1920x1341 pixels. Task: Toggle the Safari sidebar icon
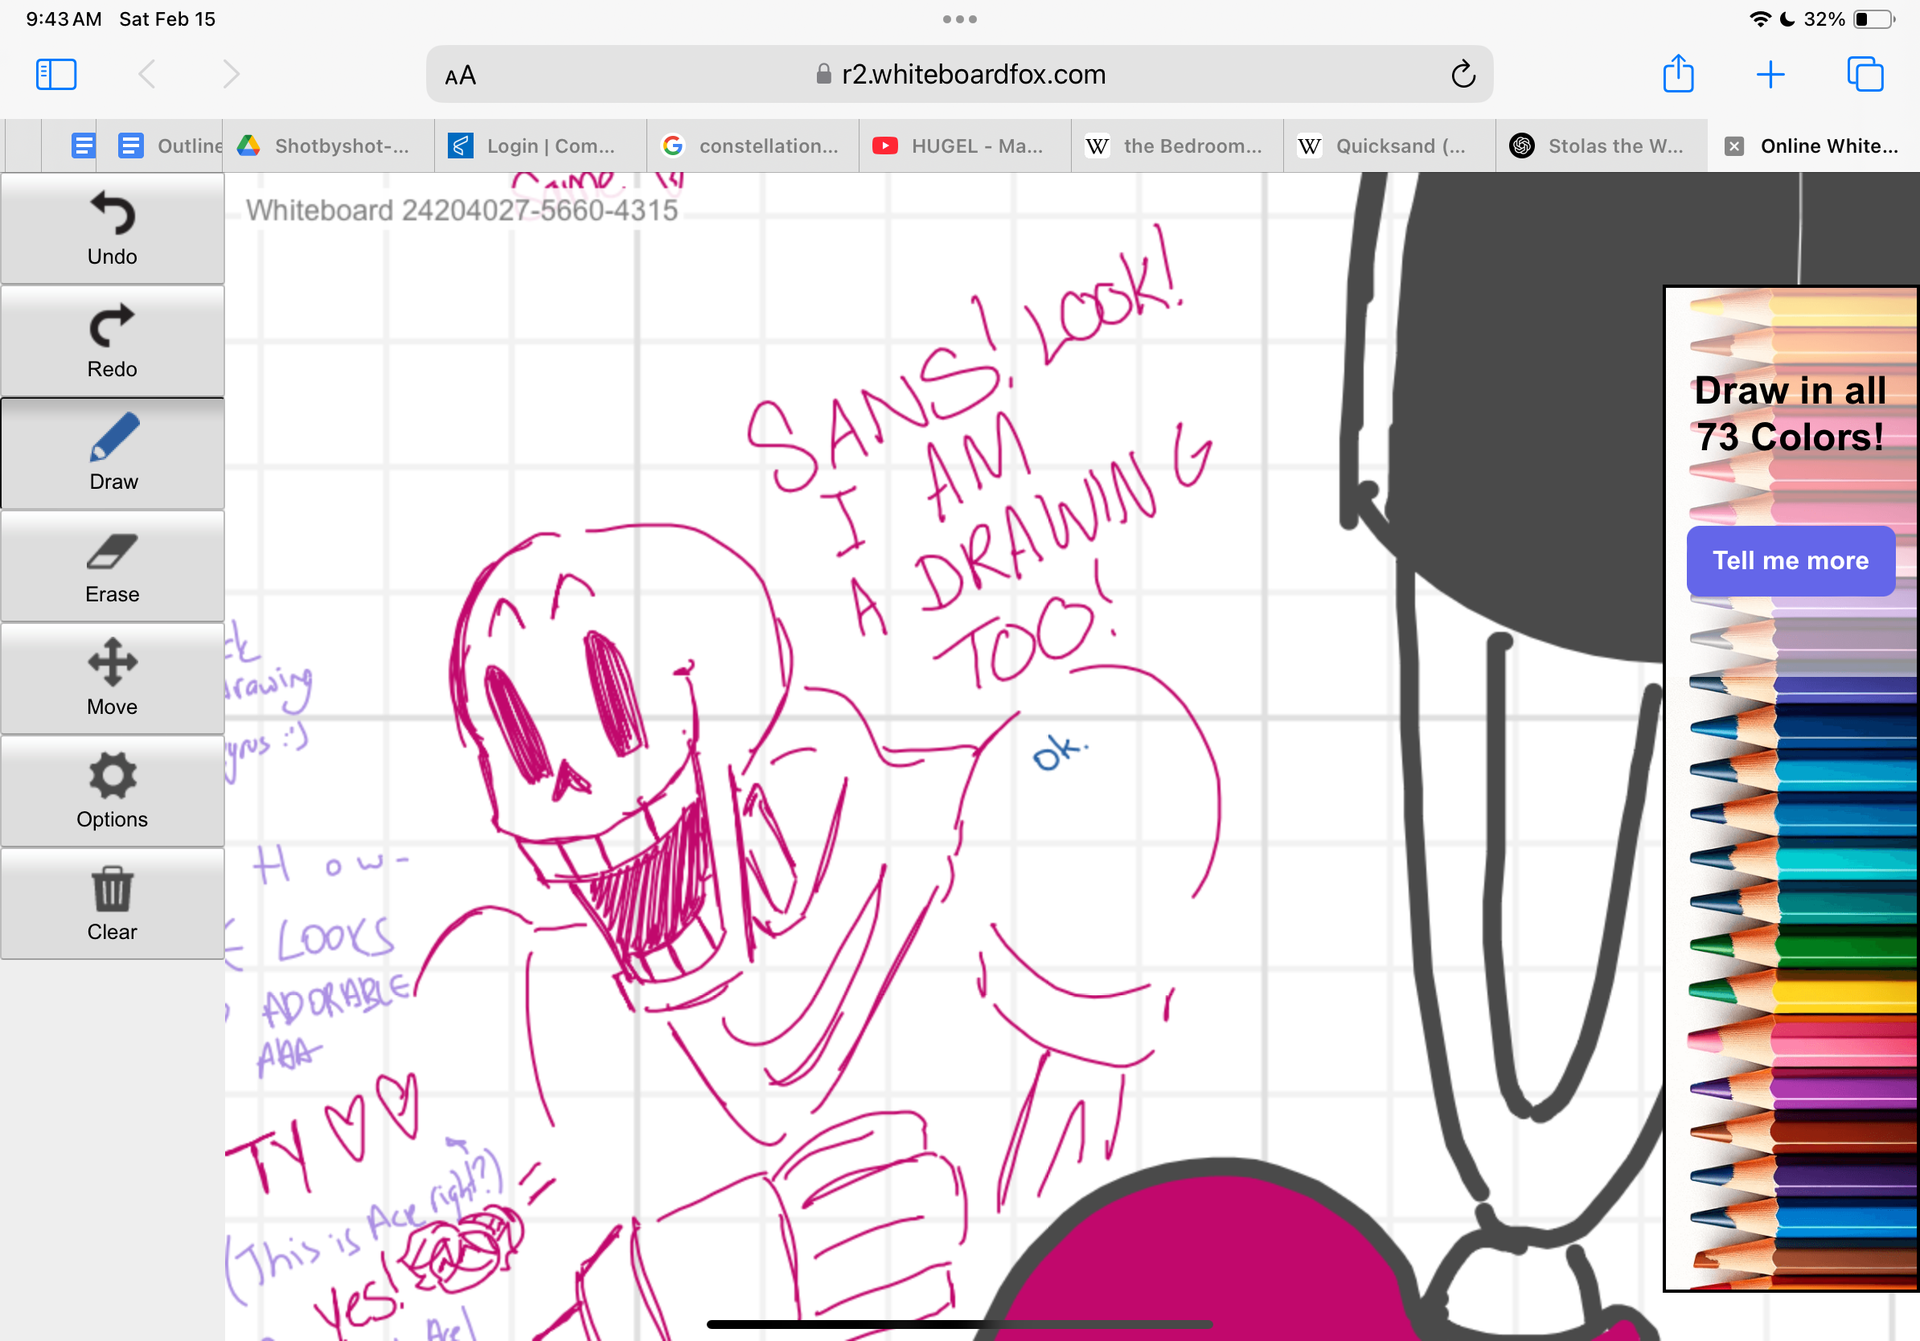56,74
